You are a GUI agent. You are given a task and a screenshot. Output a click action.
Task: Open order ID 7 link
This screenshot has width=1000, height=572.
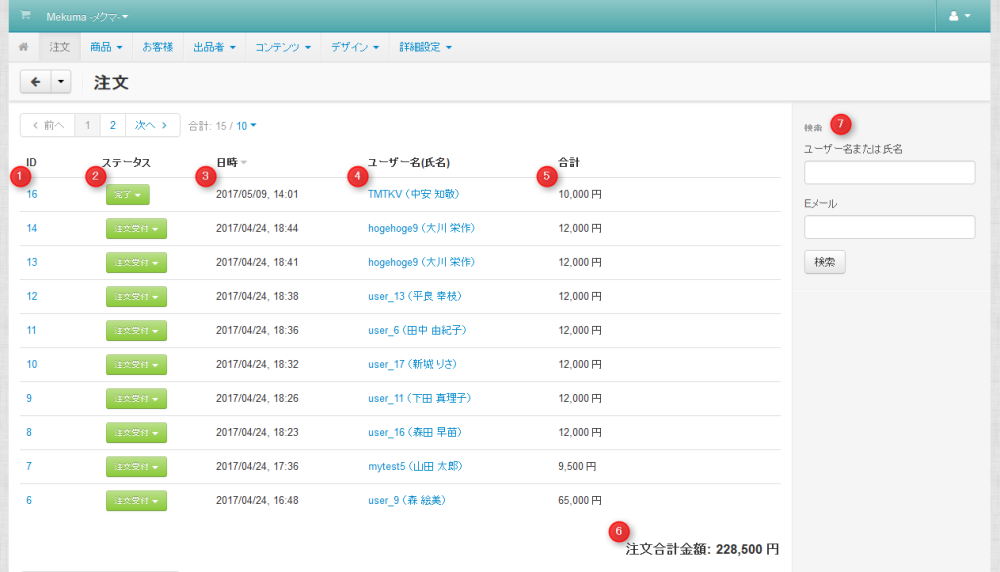29,466
